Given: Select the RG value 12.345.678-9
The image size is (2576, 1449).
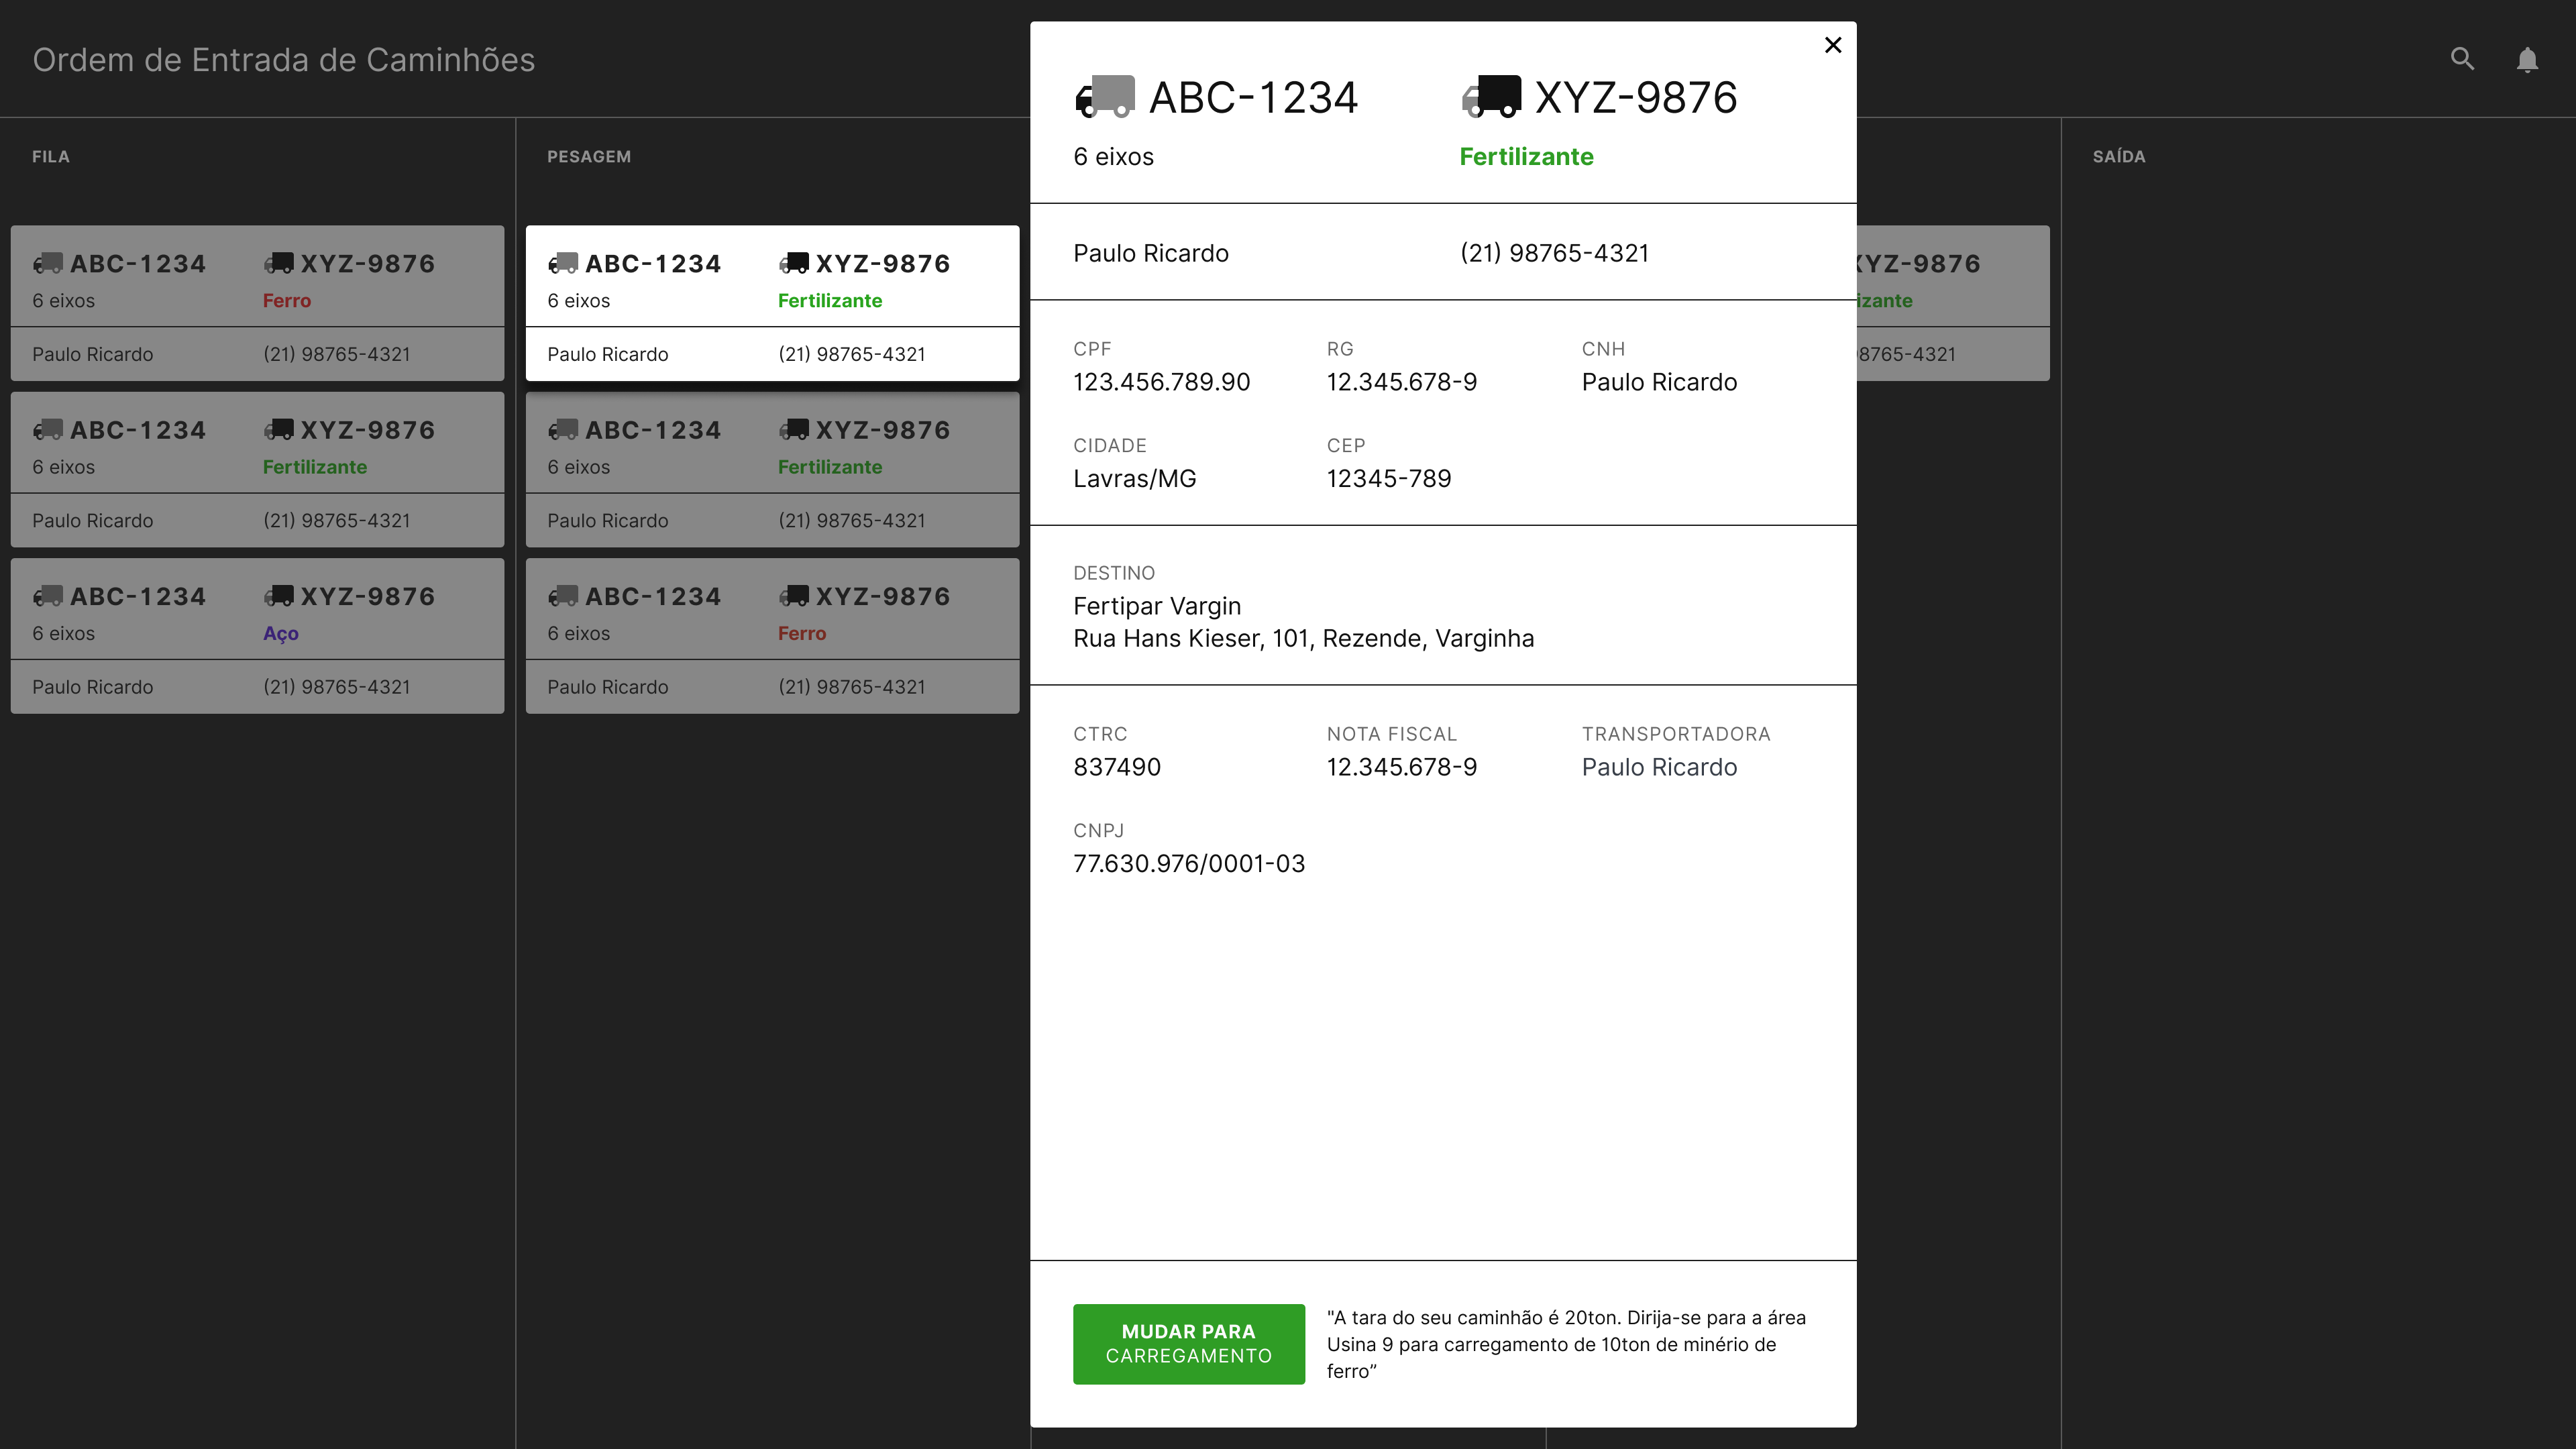Looking at the screenshot, I should [x=1402, y=382].
